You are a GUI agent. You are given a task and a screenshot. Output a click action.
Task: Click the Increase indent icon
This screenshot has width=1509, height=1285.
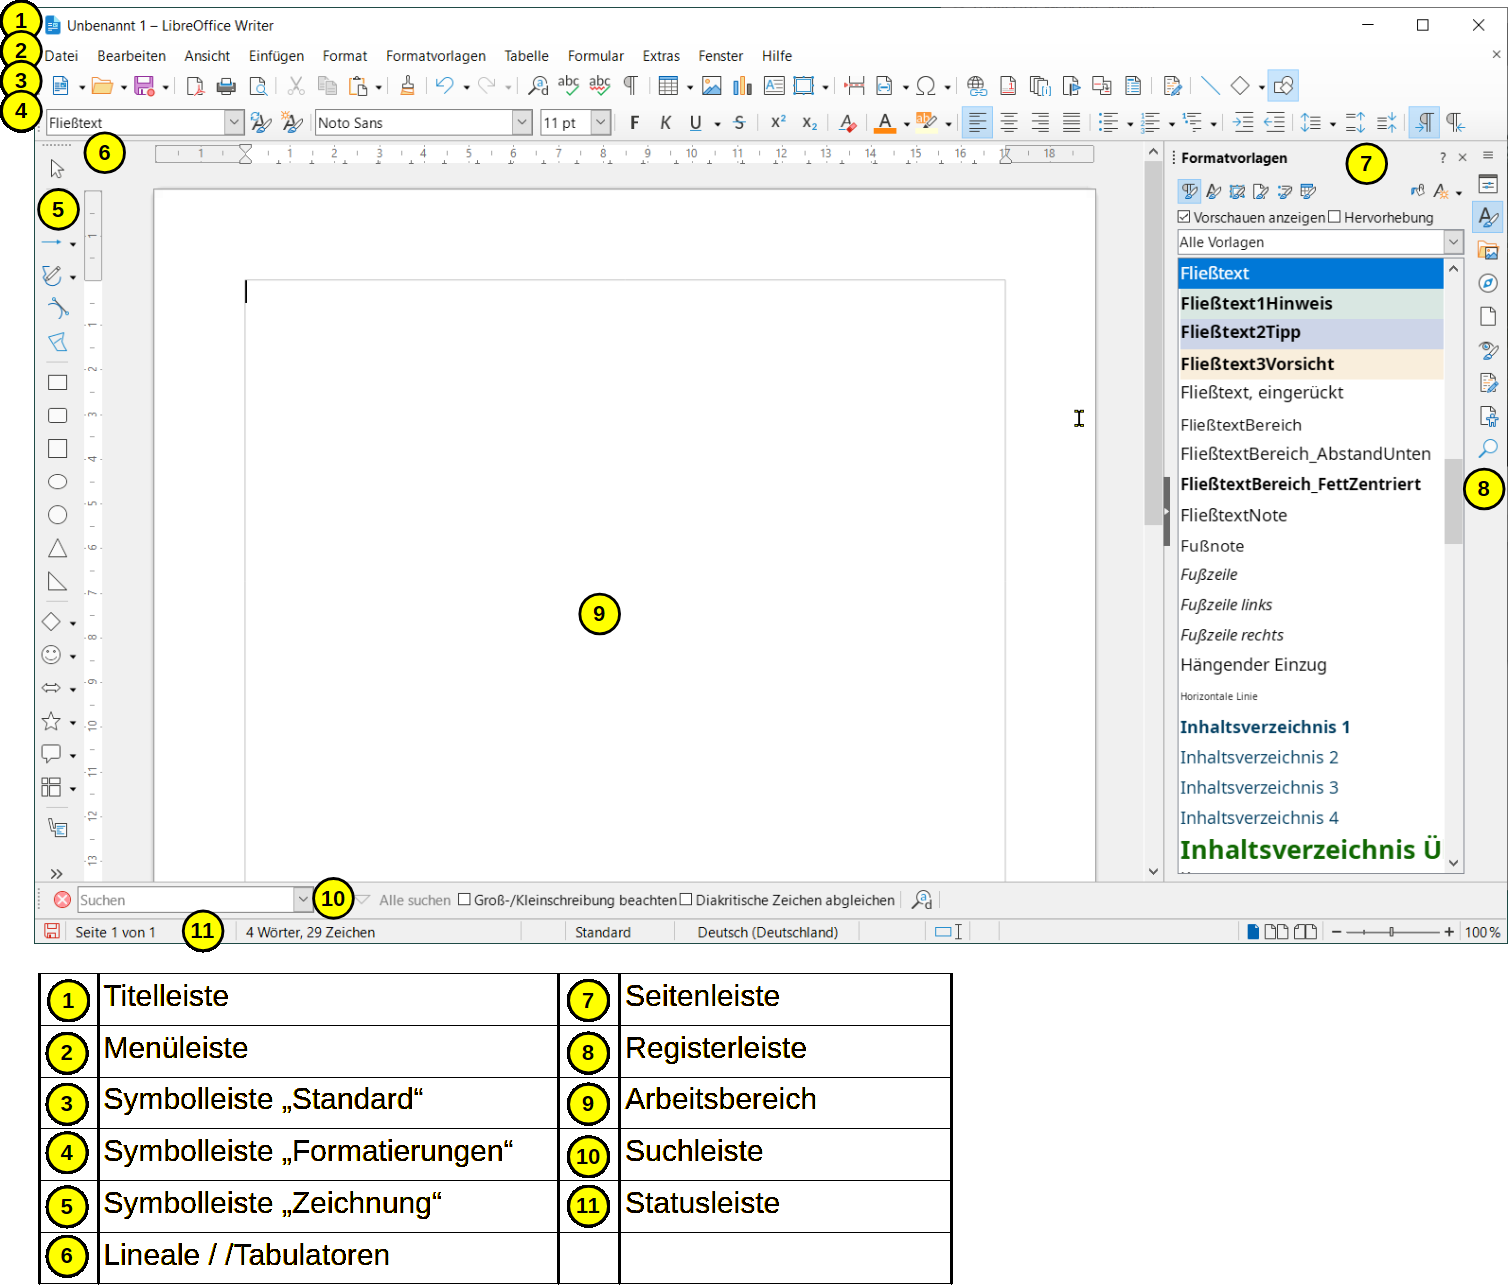(x=1243, y=123)
